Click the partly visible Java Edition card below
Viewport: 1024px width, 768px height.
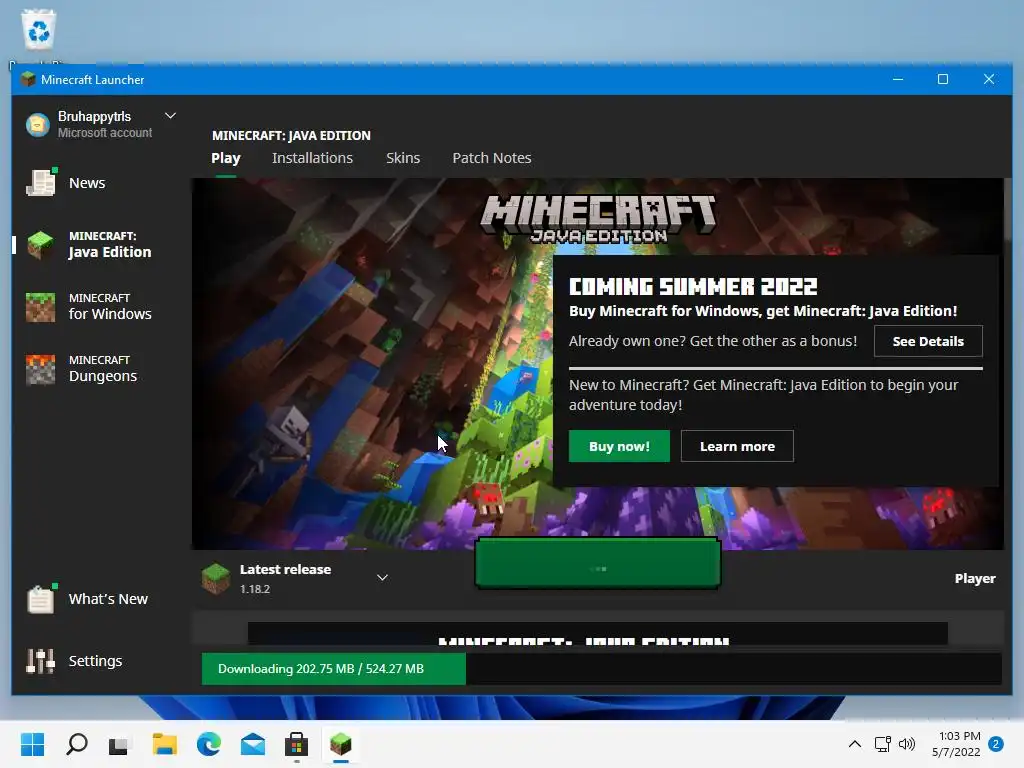598,633
